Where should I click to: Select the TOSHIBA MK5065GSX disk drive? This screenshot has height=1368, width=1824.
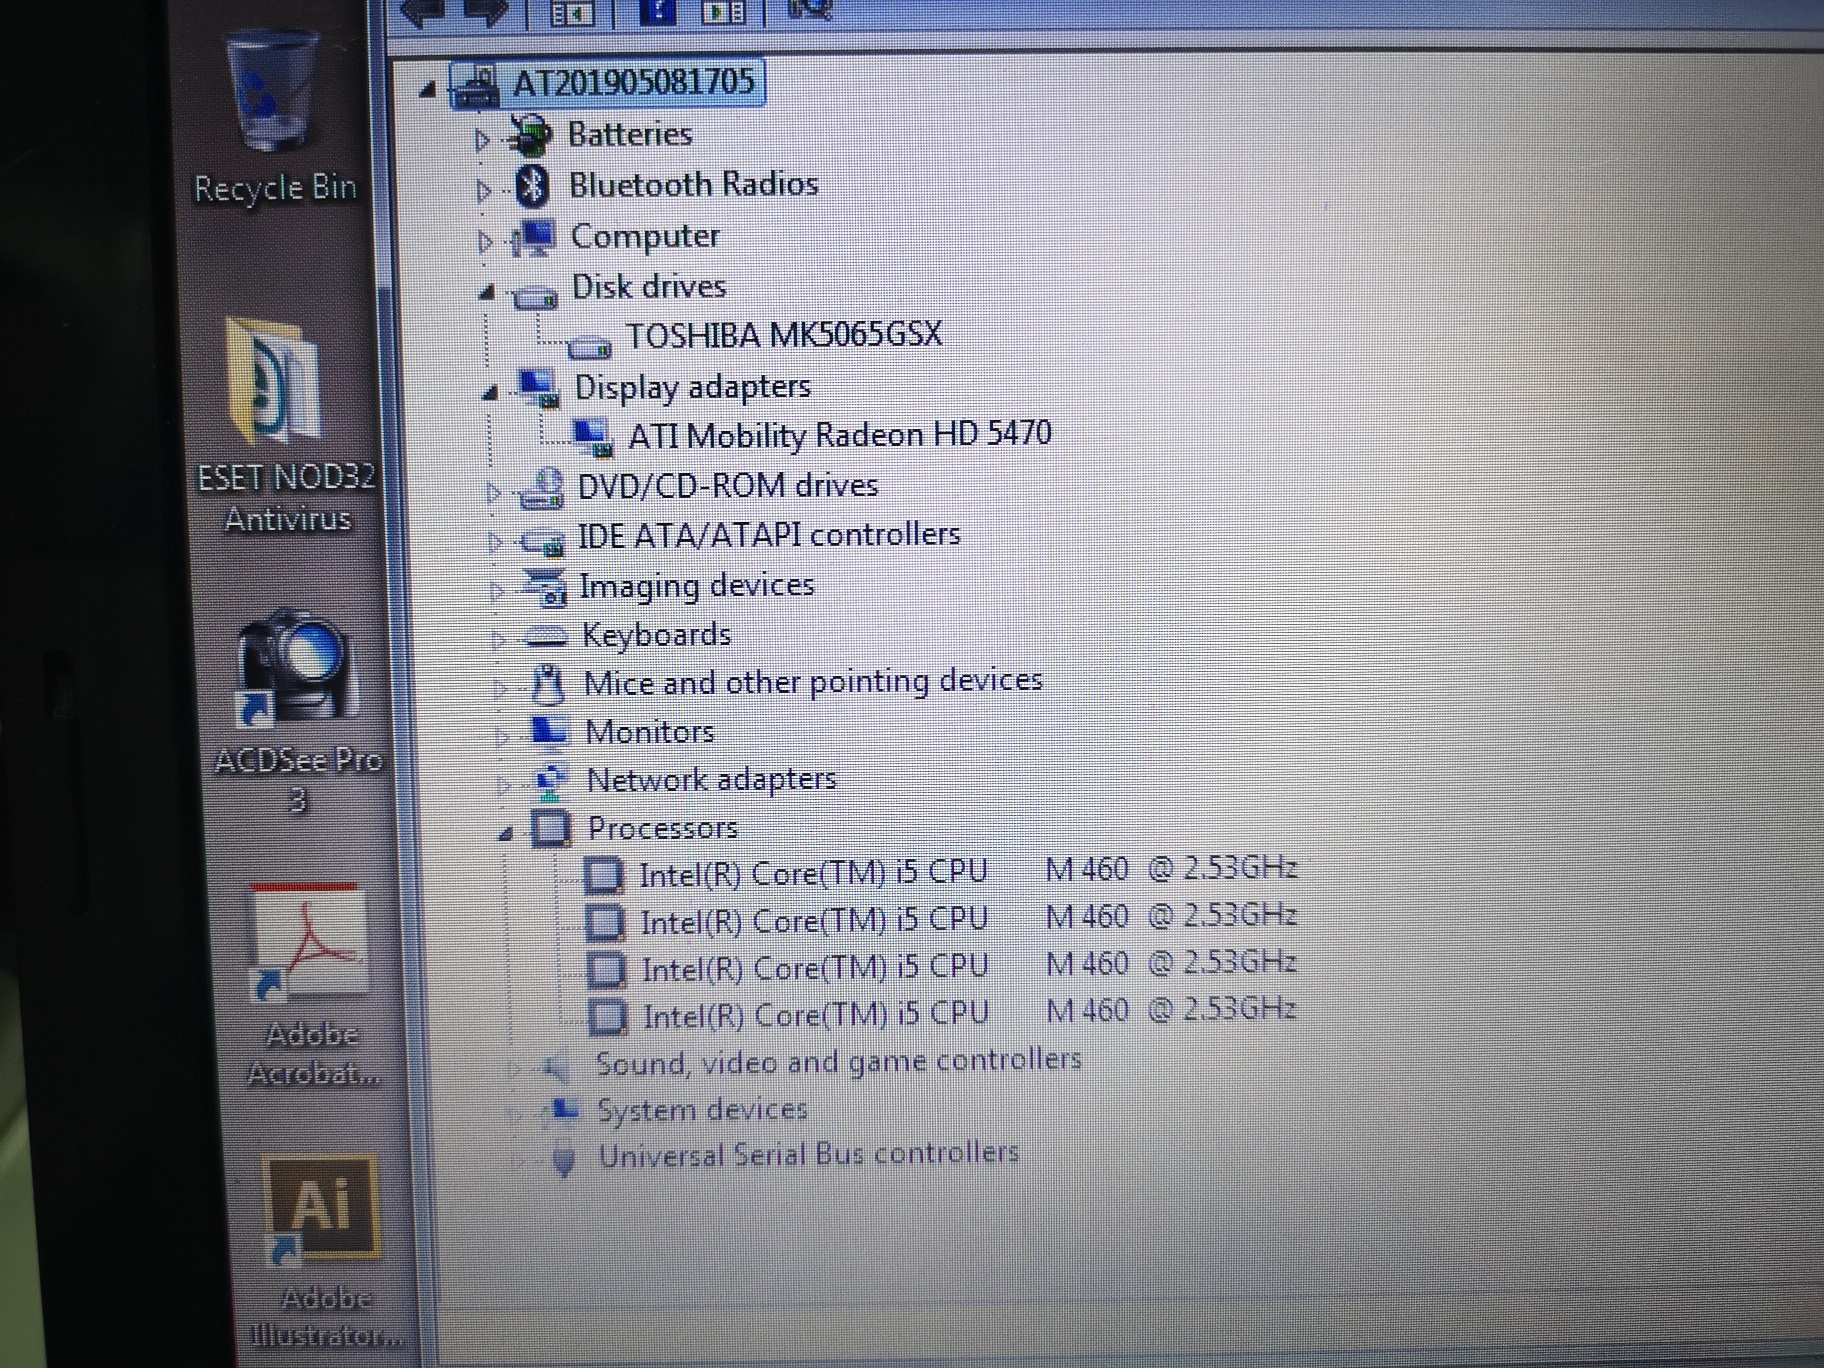tap(783, 335)
